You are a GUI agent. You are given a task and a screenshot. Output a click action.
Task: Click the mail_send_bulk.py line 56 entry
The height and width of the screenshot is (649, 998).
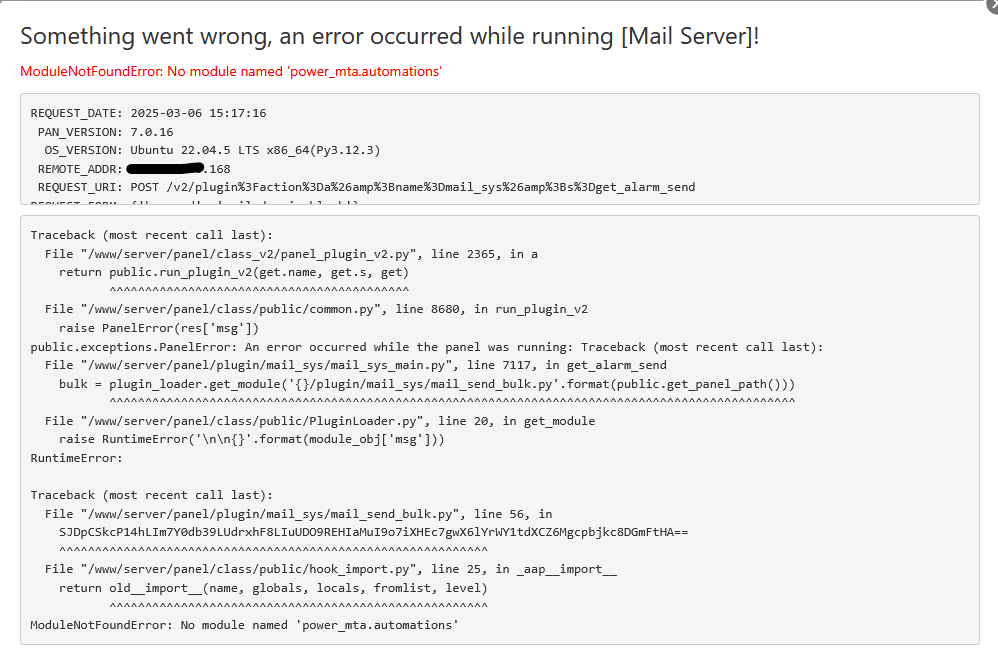click(299, 514)
